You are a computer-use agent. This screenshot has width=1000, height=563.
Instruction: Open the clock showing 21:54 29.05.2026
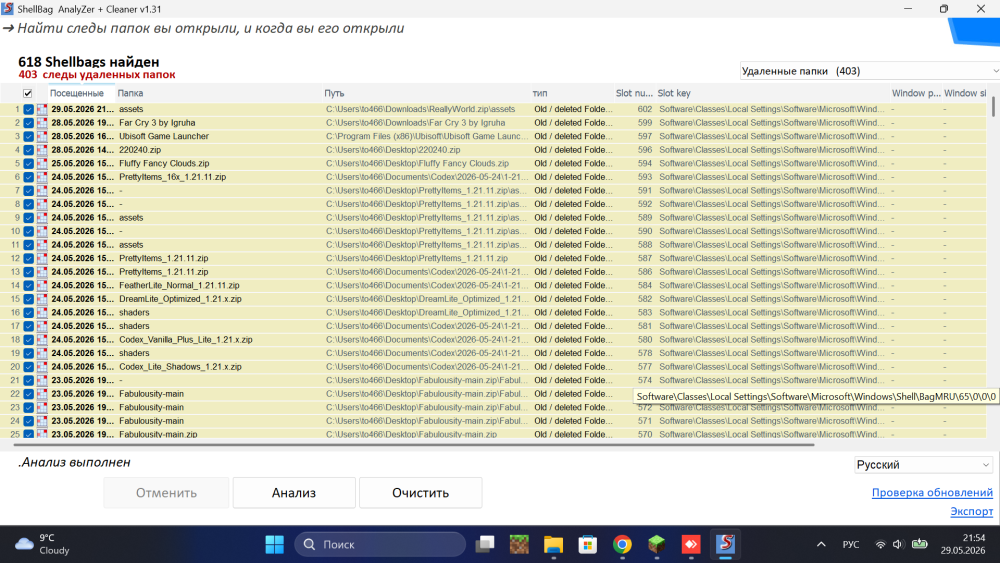[x=962, y=544]
